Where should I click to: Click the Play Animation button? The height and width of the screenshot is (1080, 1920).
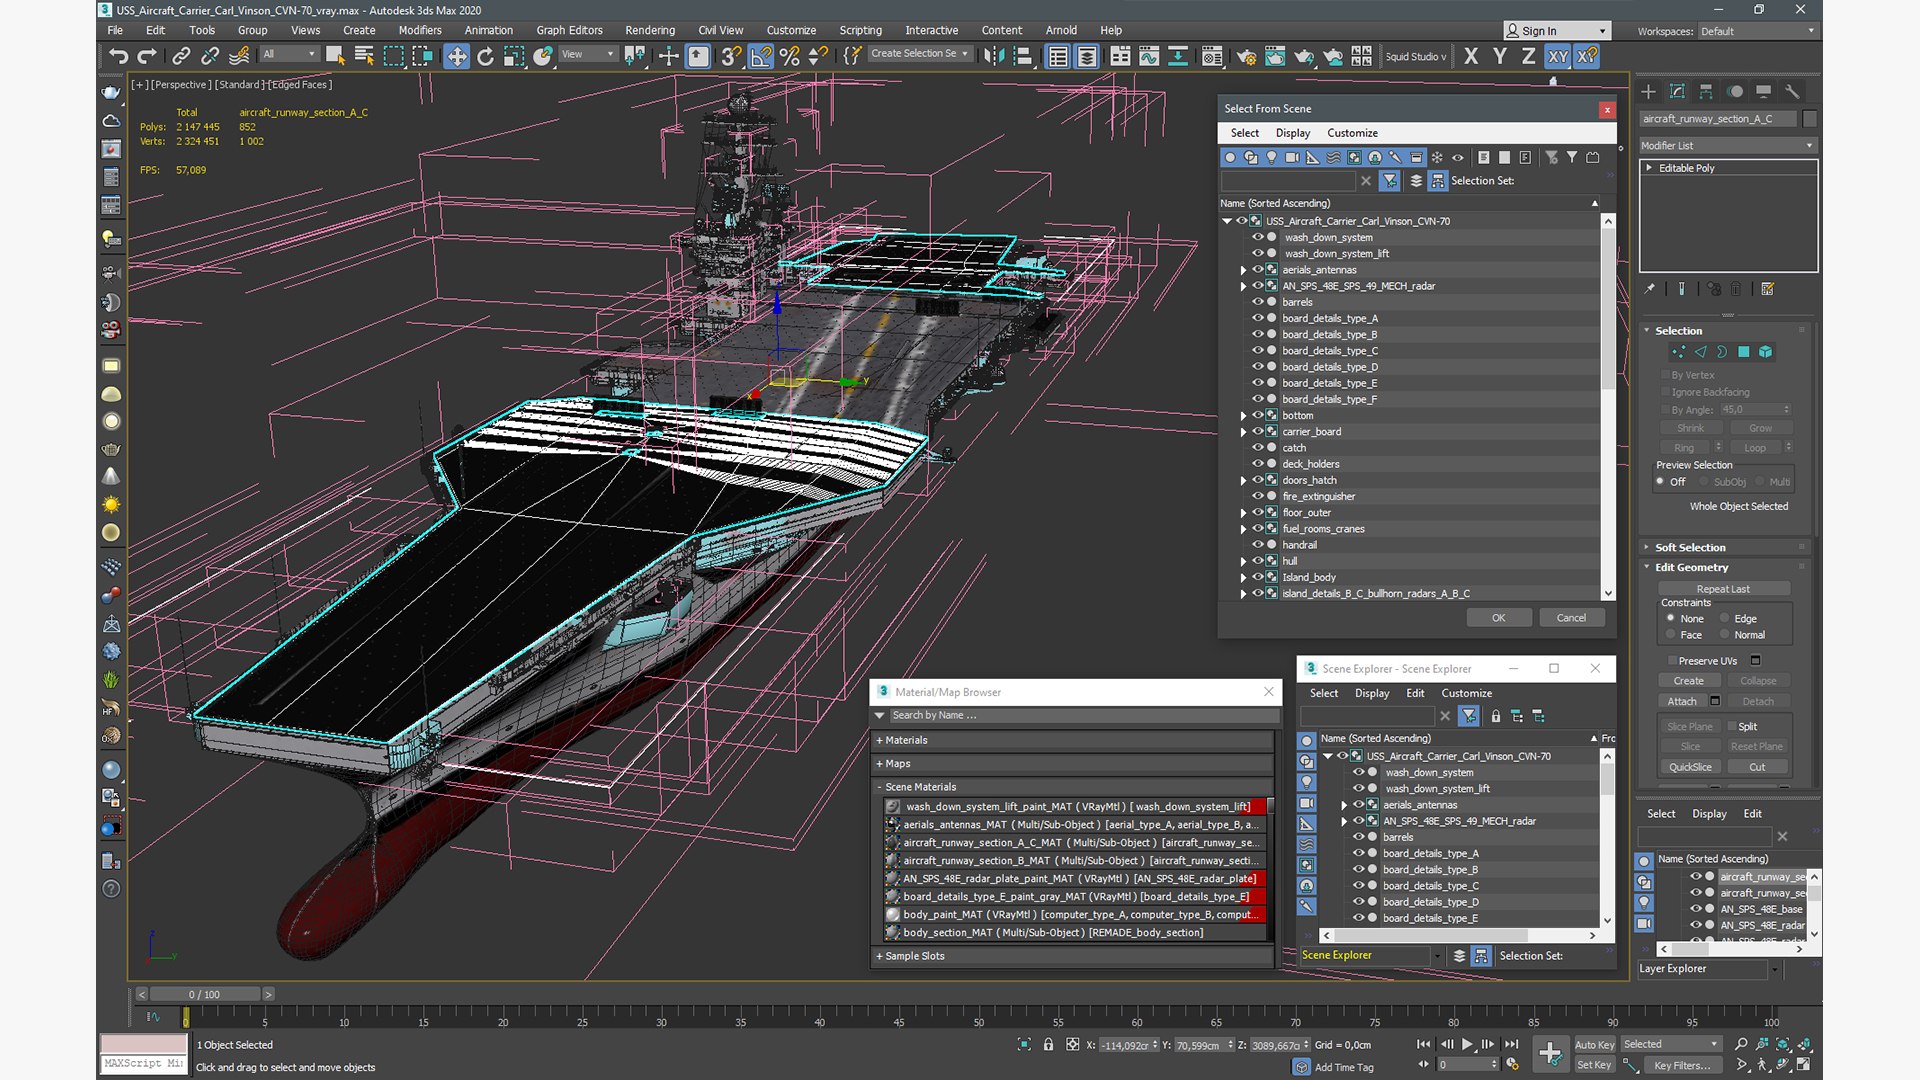(x=1467, y=1044)
